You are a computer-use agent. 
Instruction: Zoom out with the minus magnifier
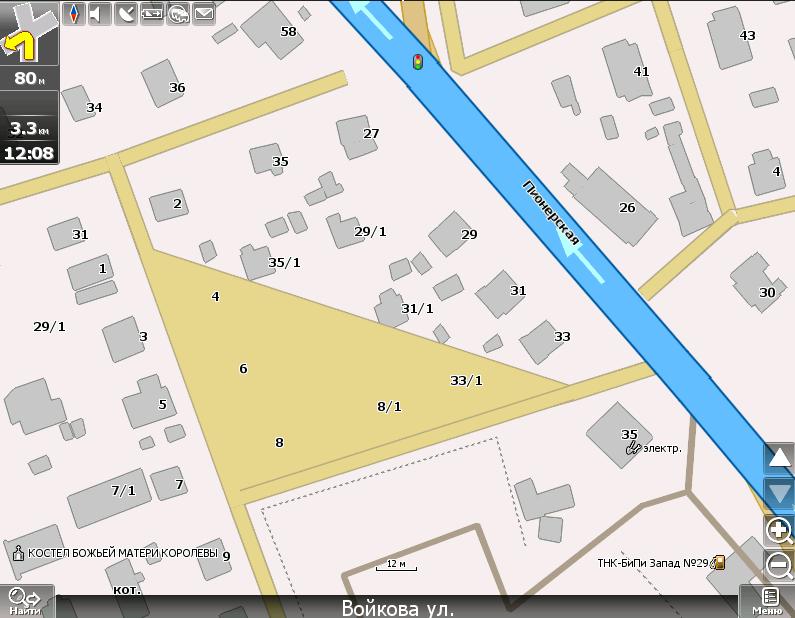coord(779,564)
